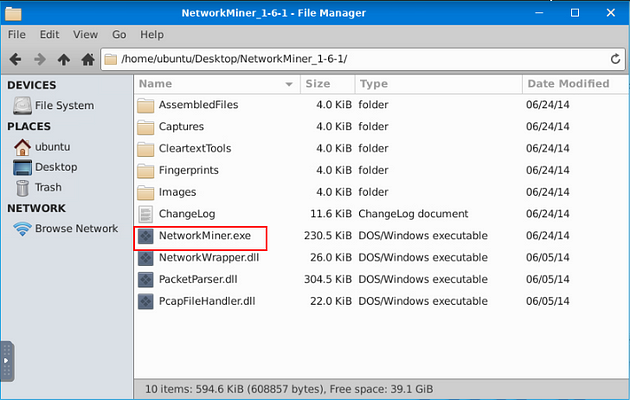Open the View menu
The height and width of the screenshot is (400, 630).
click(x=85, y=35)
